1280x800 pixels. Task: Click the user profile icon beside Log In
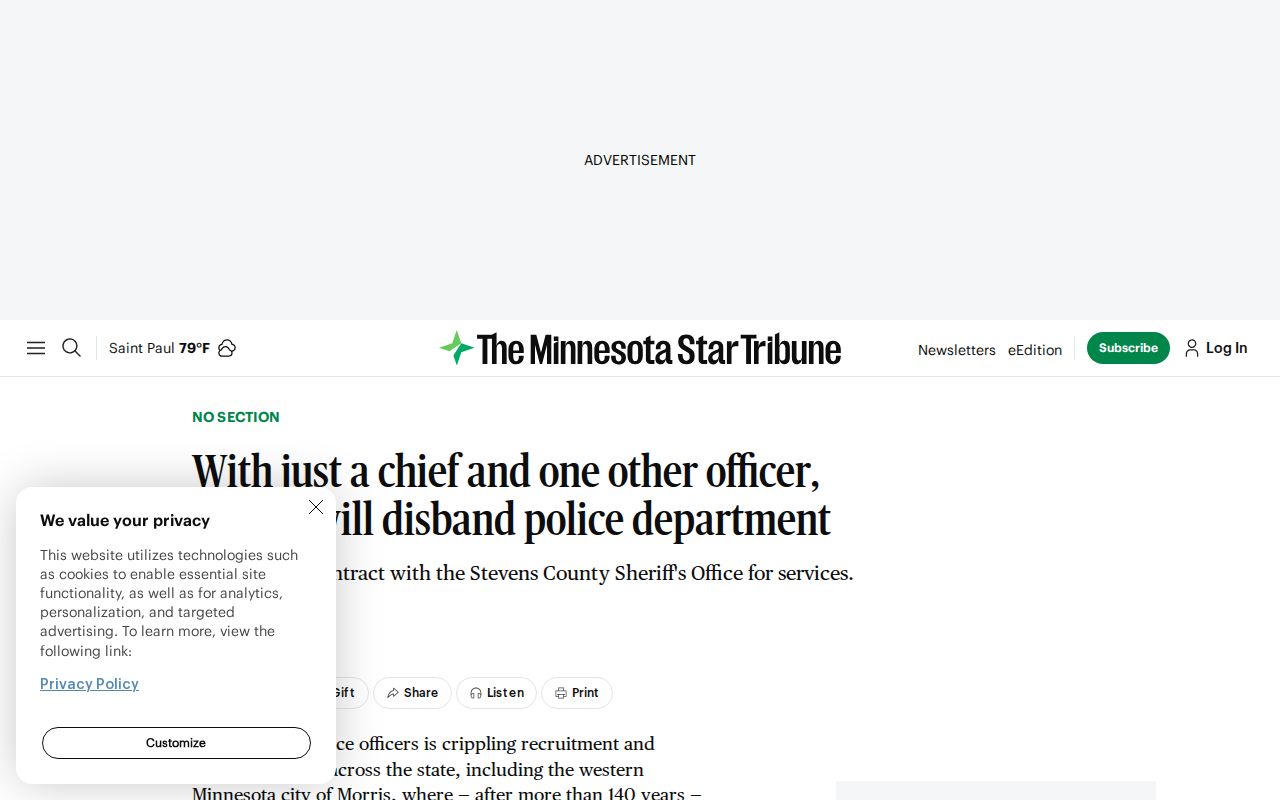point(1192,348)
